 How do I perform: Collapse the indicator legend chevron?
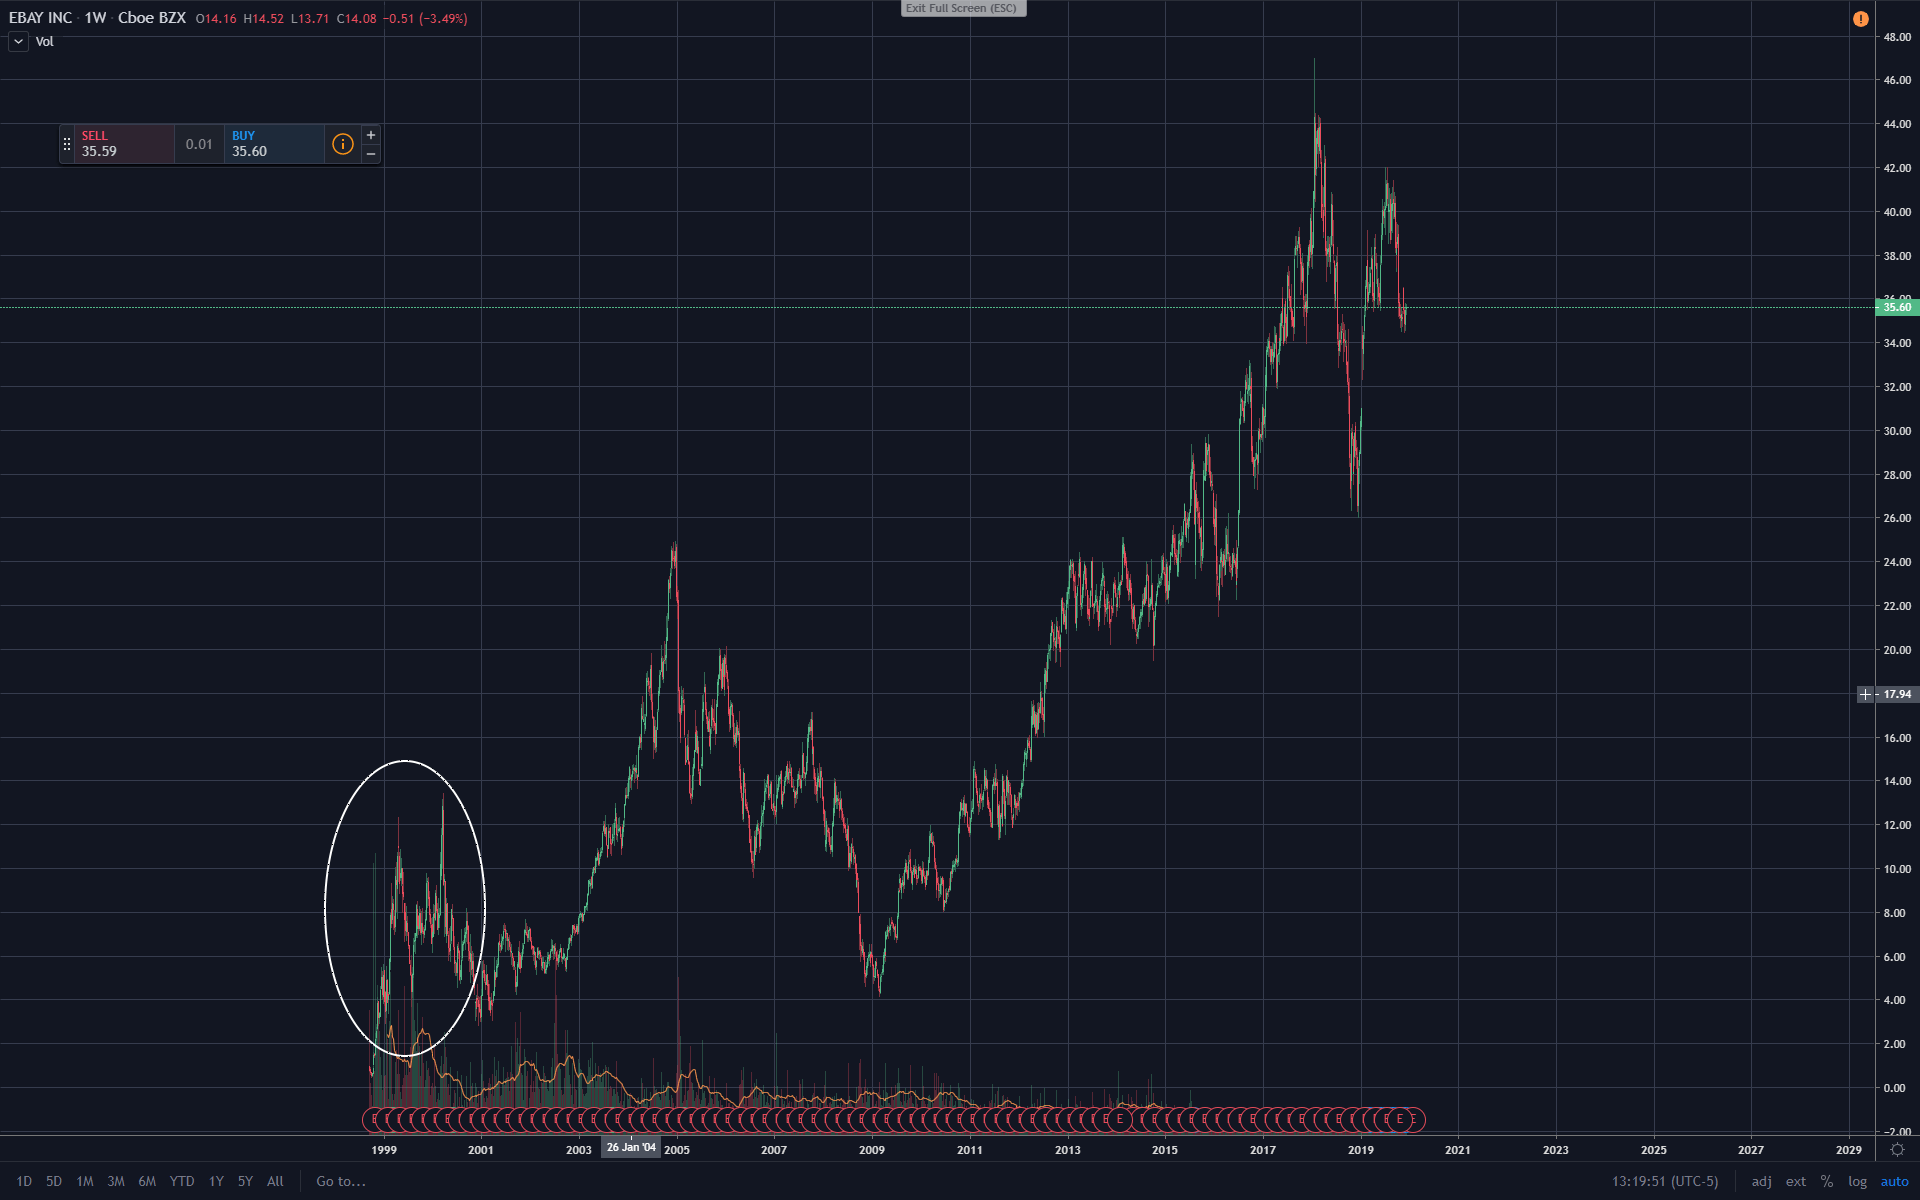pos(18,41)
